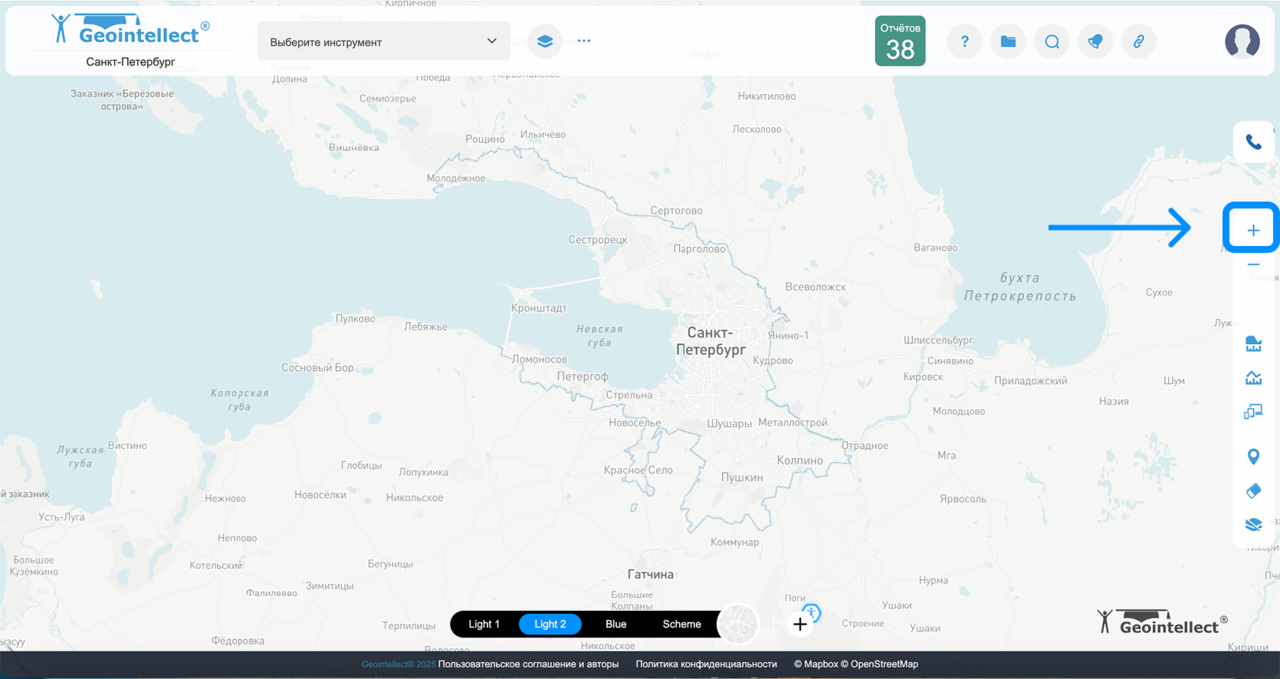Open 'Политика конфиденциальности' link
The image size is (1280, 679).
coord(706,664)
